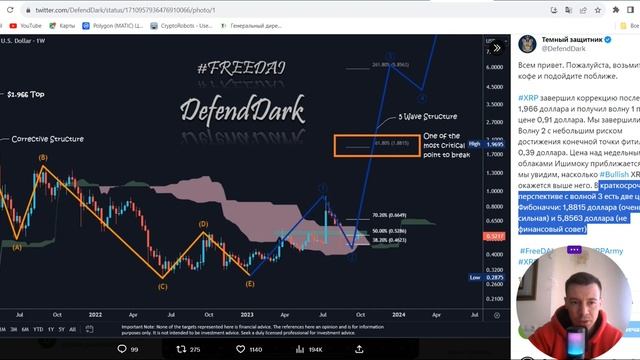640x360 pixels.
Task: Click the (B) wave label
Action: pos(43,158)
